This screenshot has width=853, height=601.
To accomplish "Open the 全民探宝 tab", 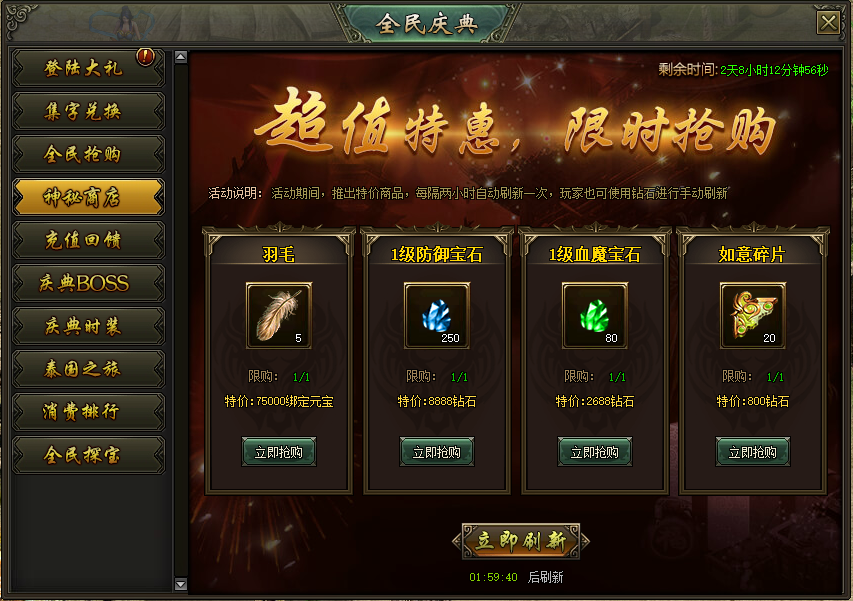I will tap(88, 455).
